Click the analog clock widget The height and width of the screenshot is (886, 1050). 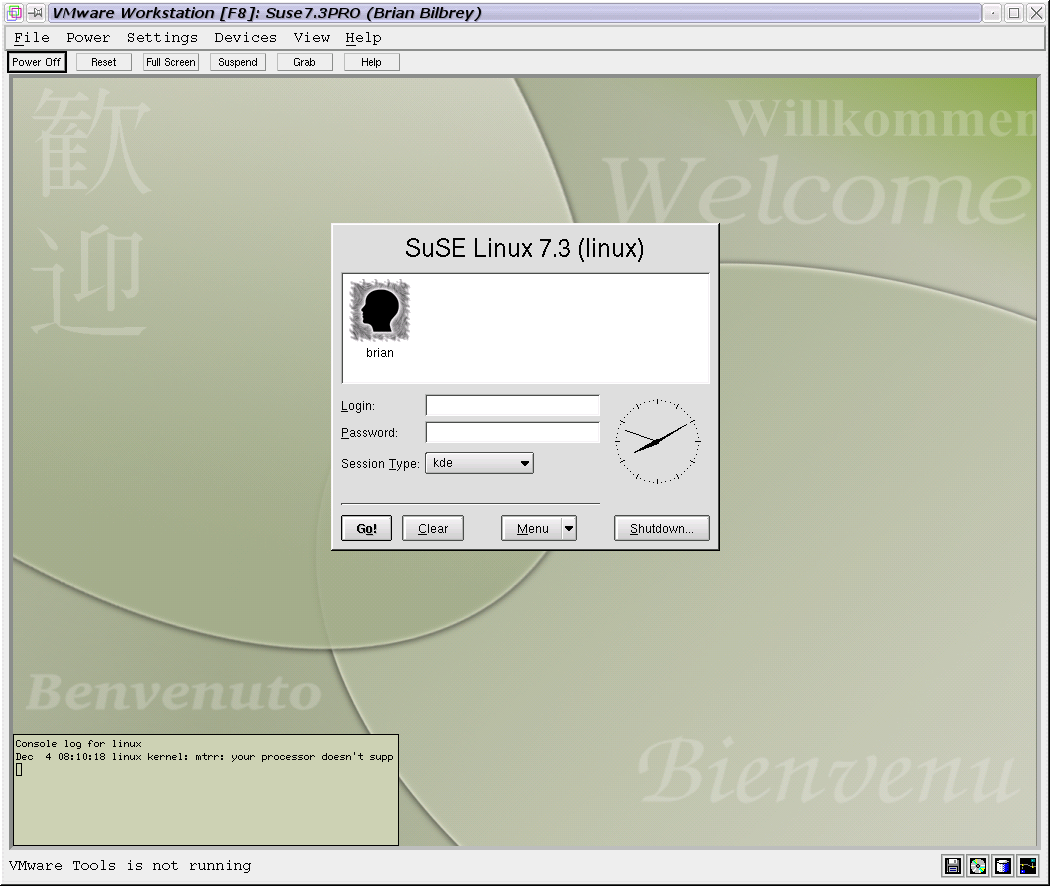coord(657,441)
